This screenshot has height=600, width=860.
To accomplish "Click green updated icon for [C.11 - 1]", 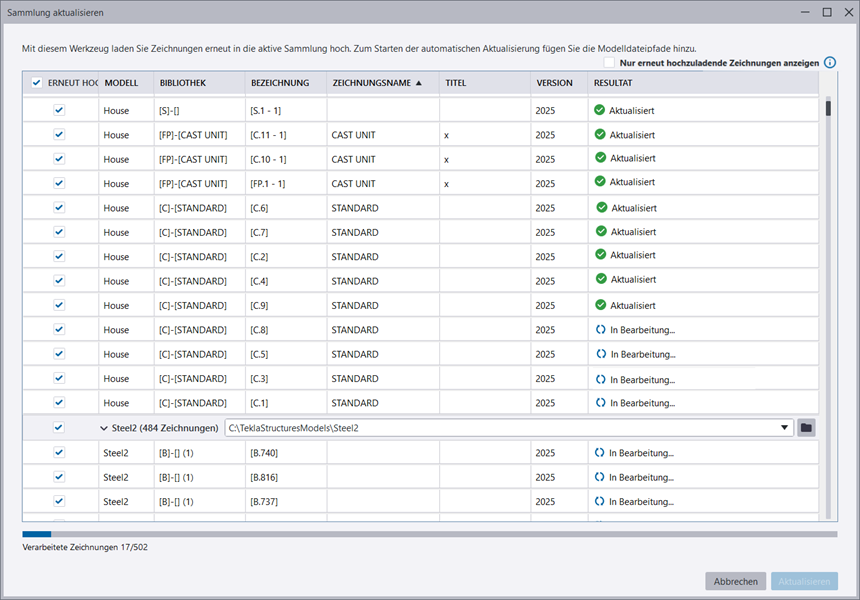I will coord(600,134).
